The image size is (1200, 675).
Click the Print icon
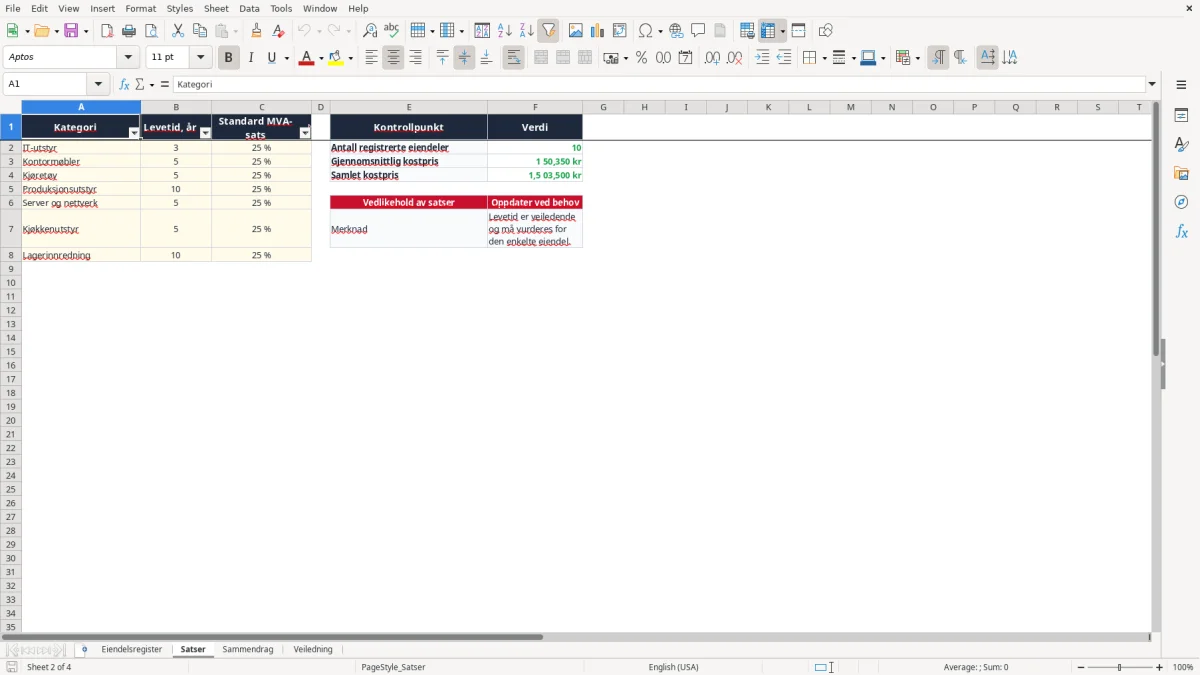pos(129,31)
